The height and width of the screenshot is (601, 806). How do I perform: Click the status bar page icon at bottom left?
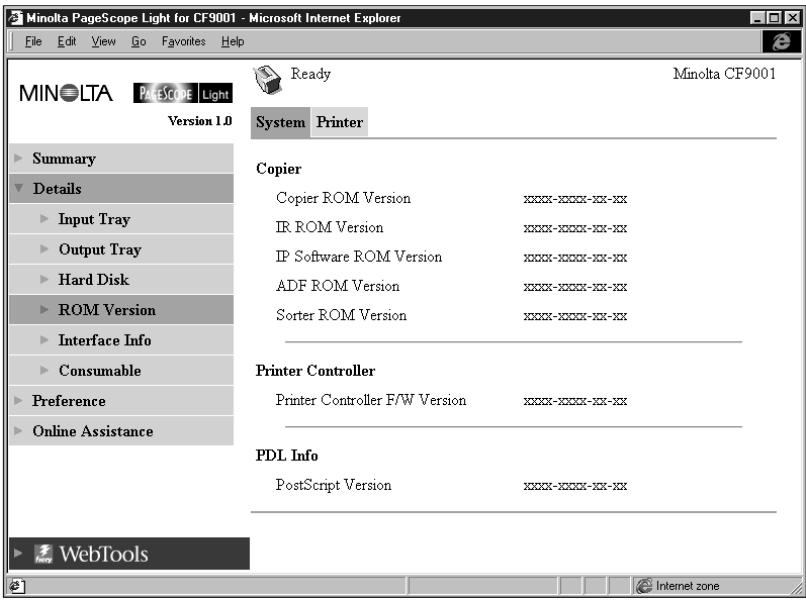click(15, 586)
